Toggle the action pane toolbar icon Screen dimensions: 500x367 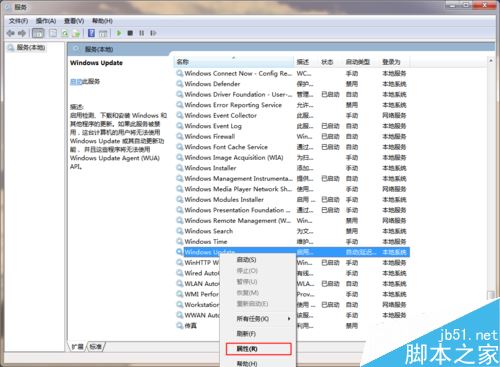103,33
